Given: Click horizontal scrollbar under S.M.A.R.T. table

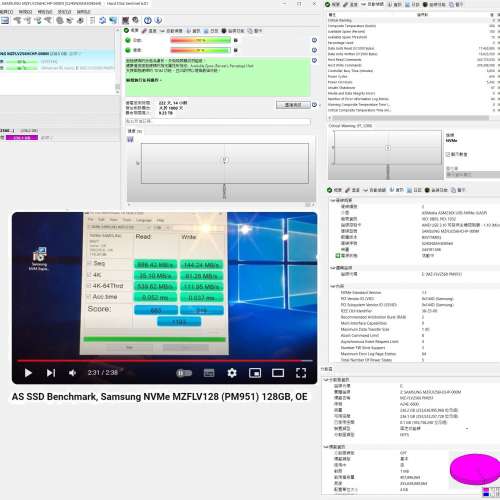Looking at the screenshot, I should (x=411, y=118).
